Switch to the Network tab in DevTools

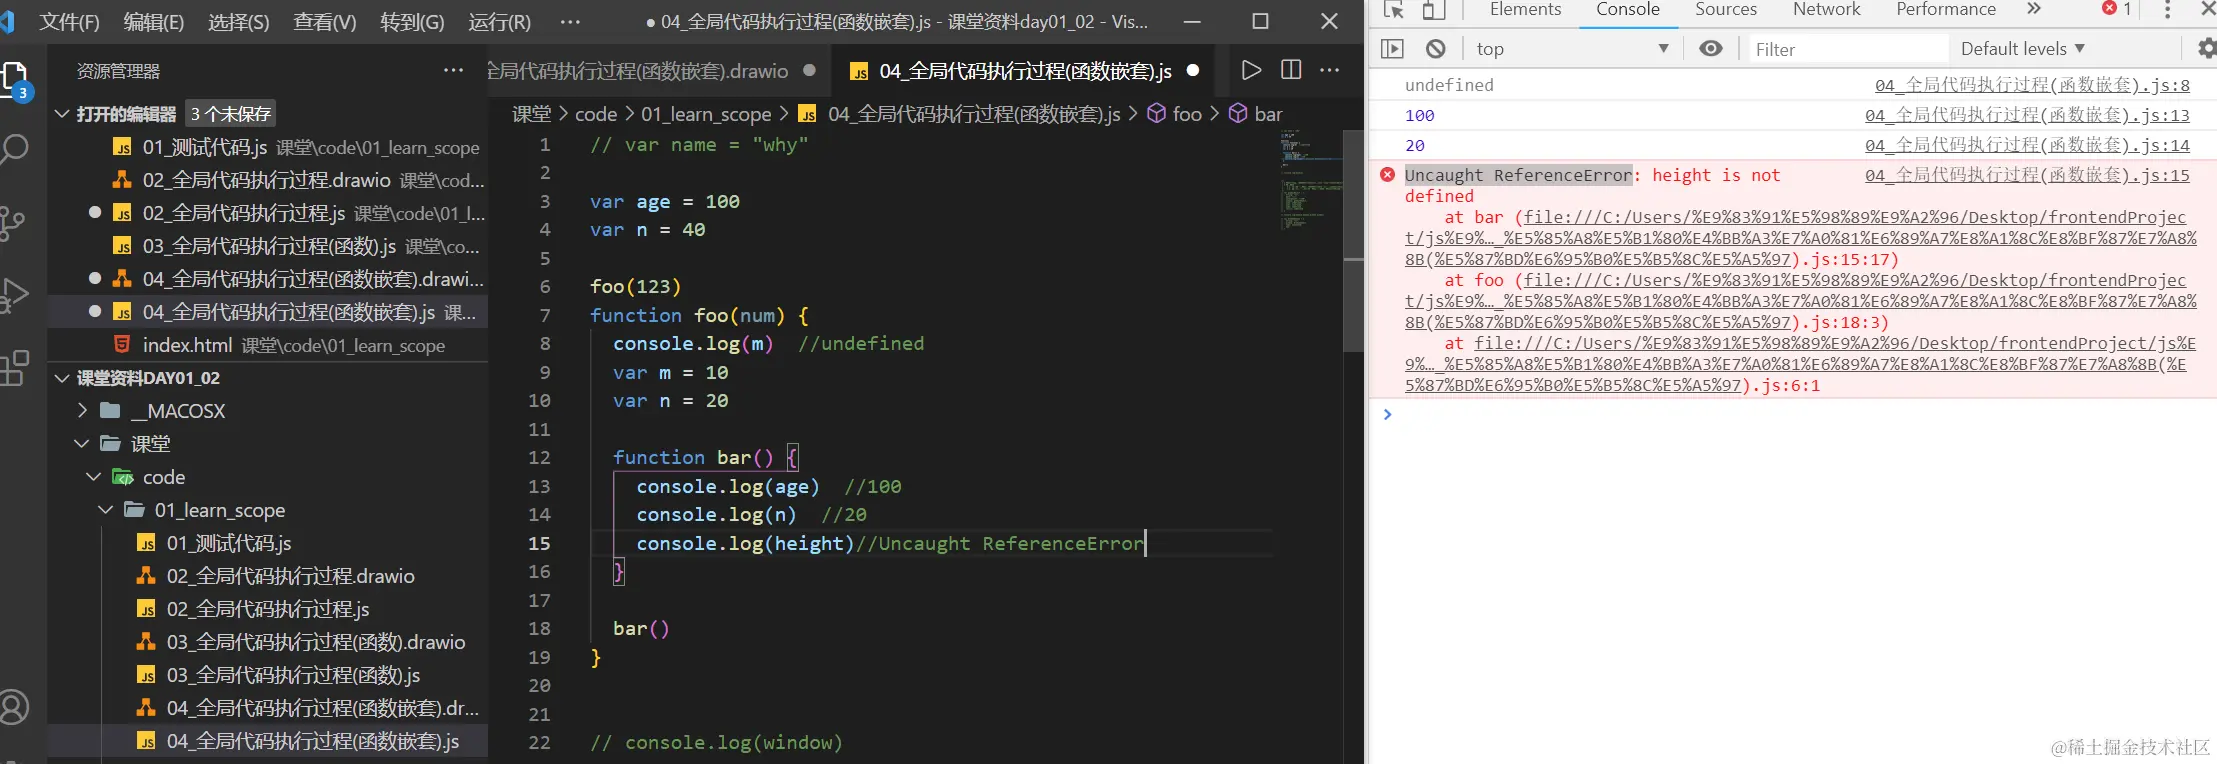[1827, 9]
